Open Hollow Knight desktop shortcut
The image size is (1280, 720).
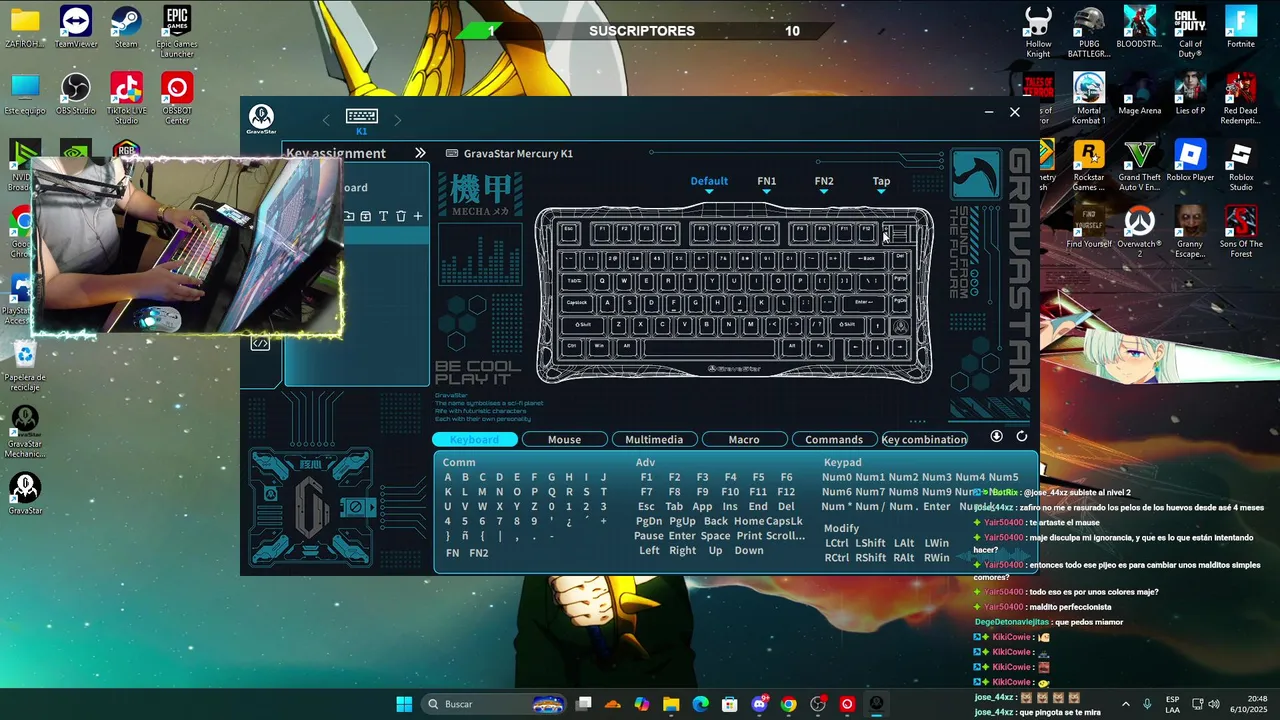(x=1038, y=32)
